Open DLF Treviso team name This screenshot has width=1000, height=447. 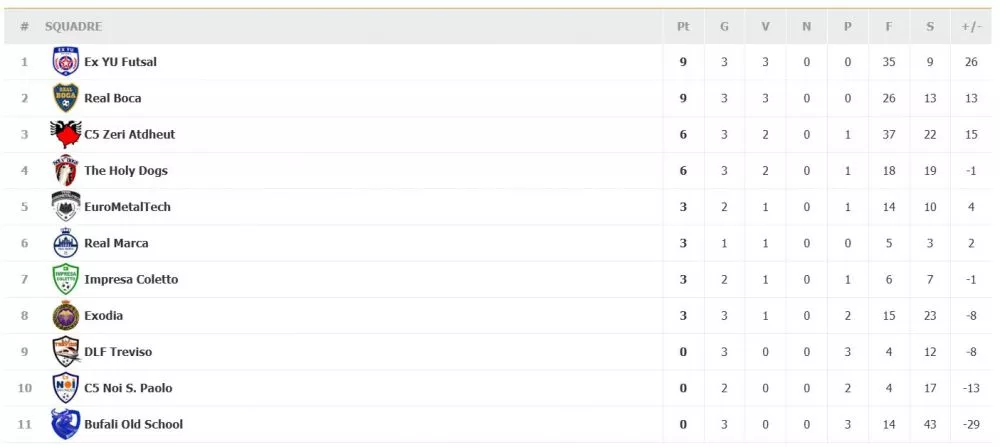tap(118, 352)
